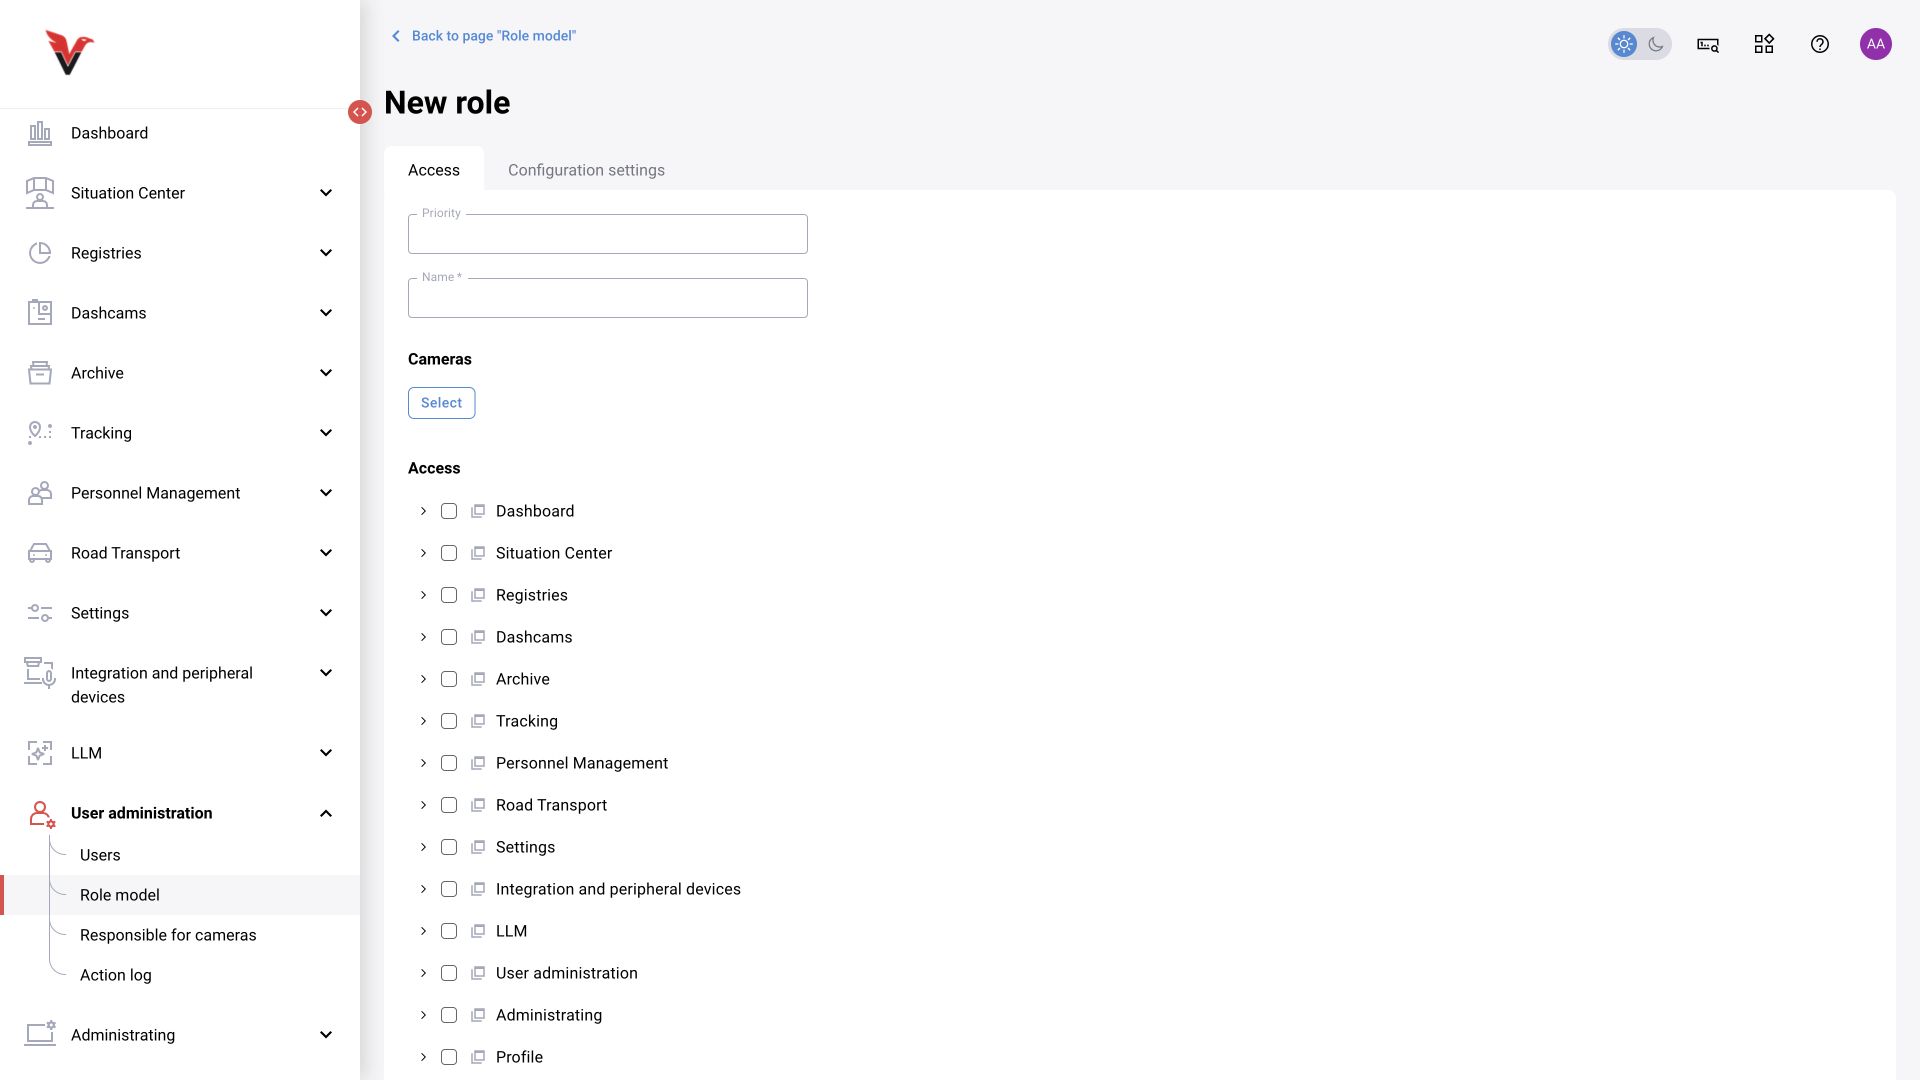Collapse User administration sidebar section chevron

(326, 813)
